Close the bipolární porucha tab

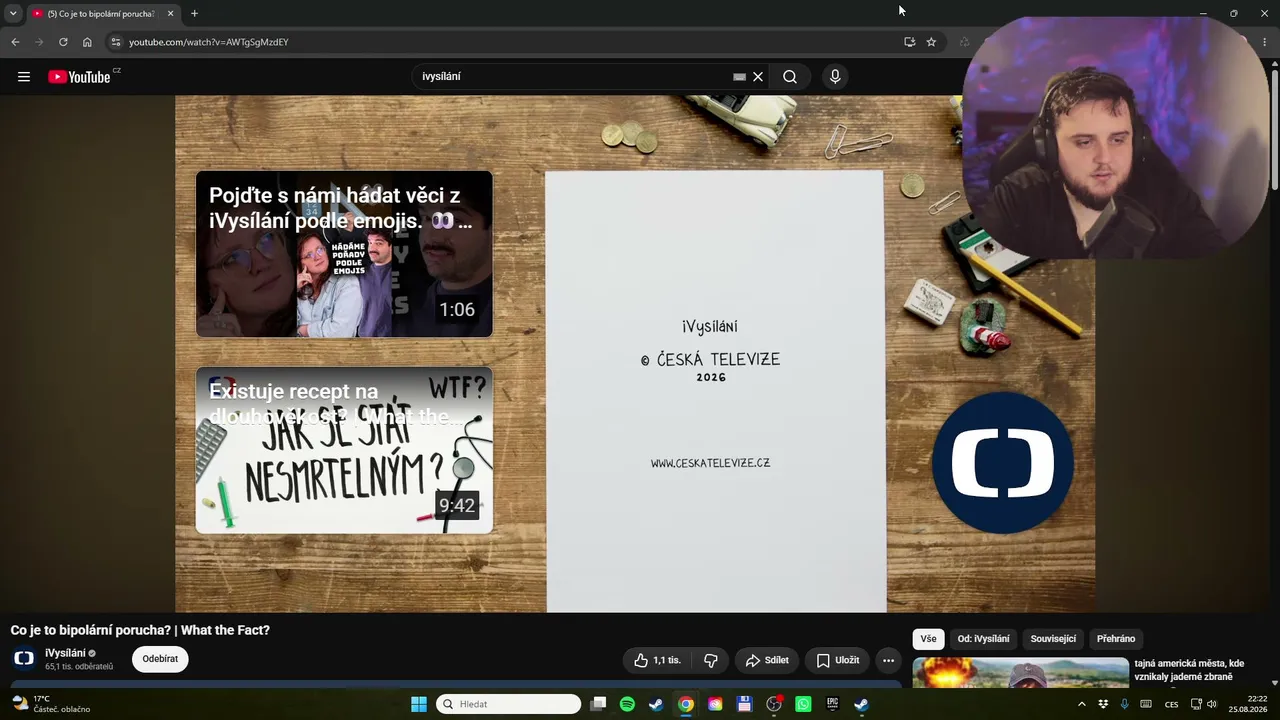[170, 14]
